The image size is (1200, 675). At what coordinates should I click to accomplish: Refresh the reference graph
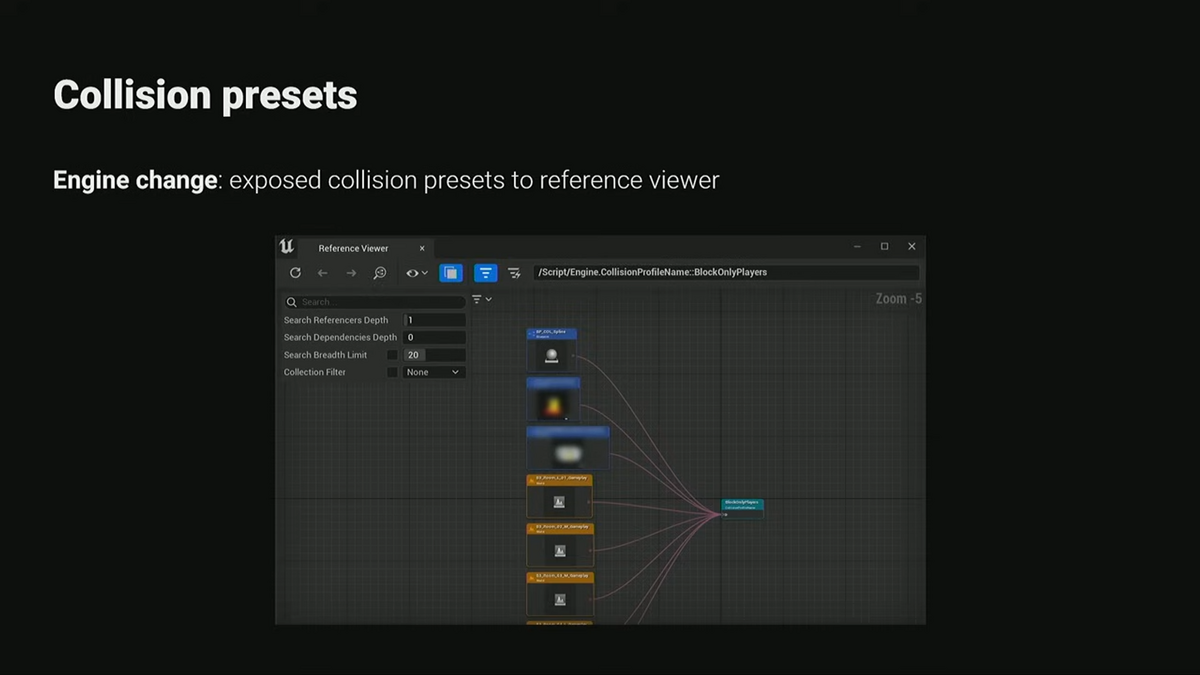click(x=295, y=273)
